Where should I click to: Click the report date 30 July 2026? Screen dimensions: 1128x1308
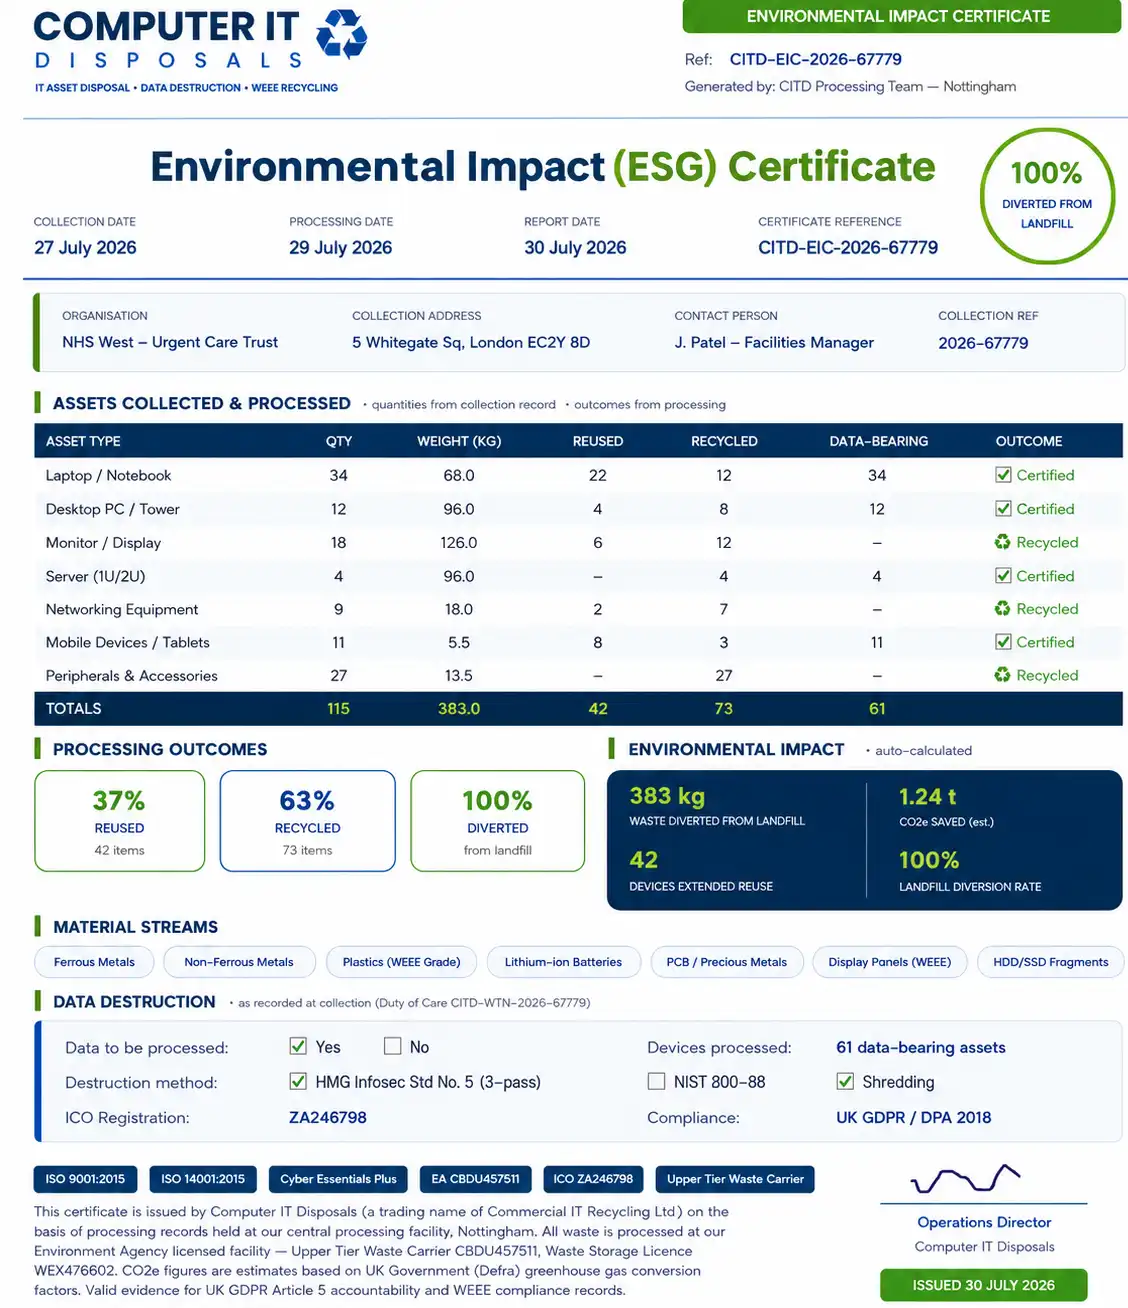(x=575, y=248)
